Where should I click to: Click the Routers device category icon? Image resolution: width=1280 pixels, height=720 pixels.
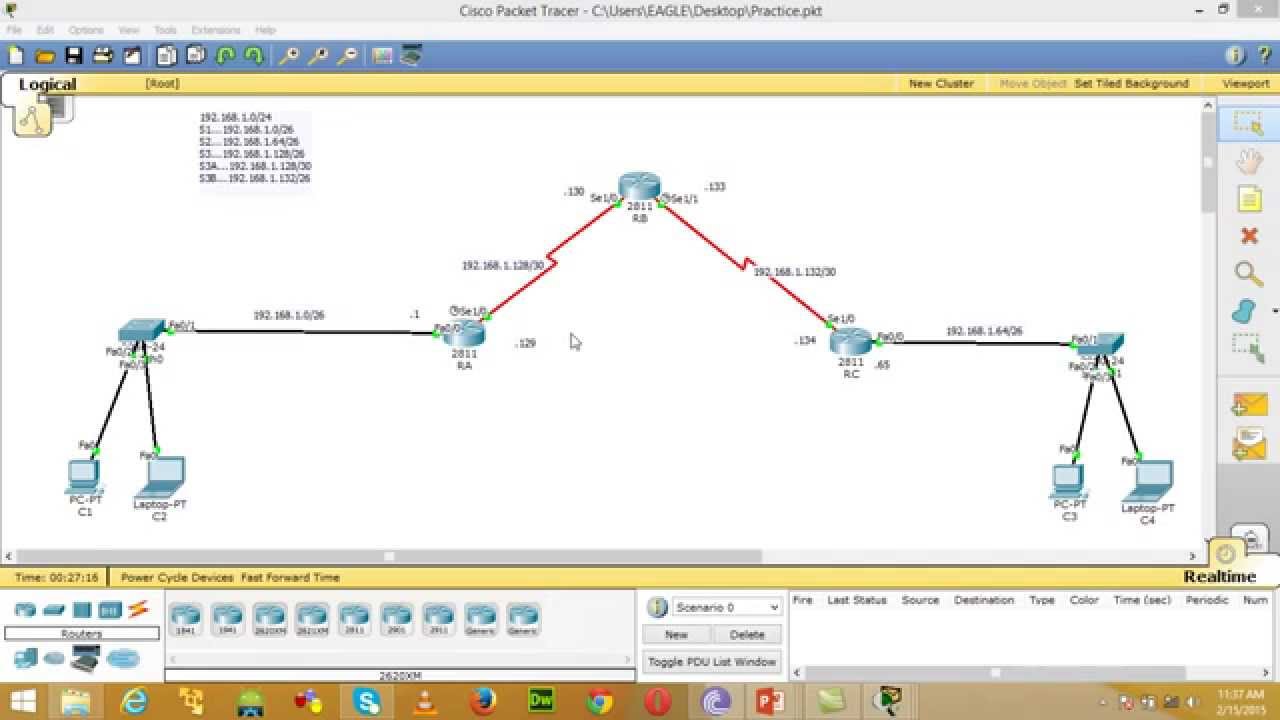tap(25, 609)
